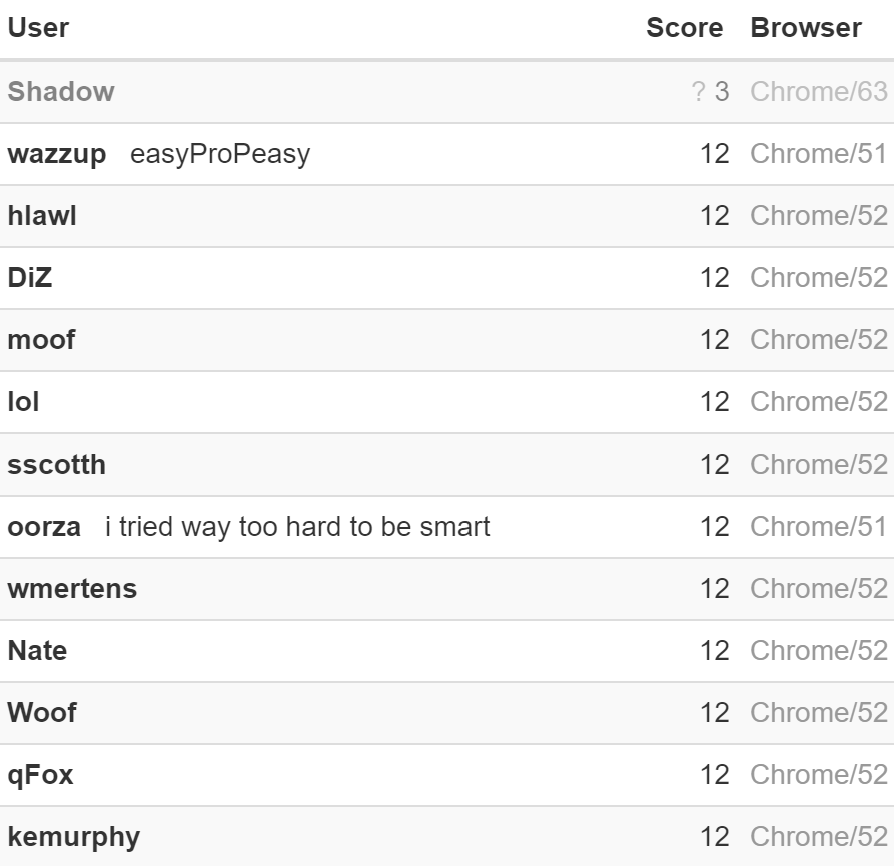Screen dimensions: 894x866
Task: Click the easyProPeasy comment text
Action: point(220,155)
